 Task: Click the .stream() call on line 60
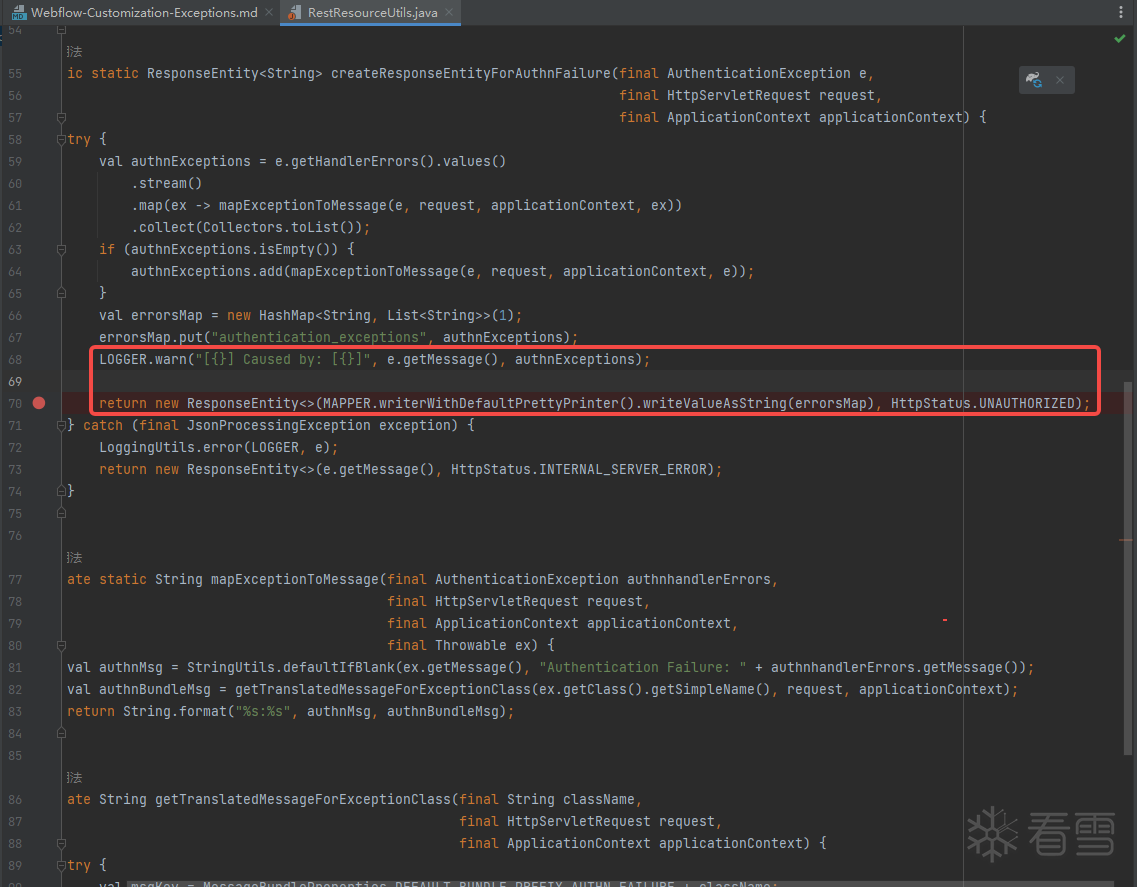coord(167,183)
